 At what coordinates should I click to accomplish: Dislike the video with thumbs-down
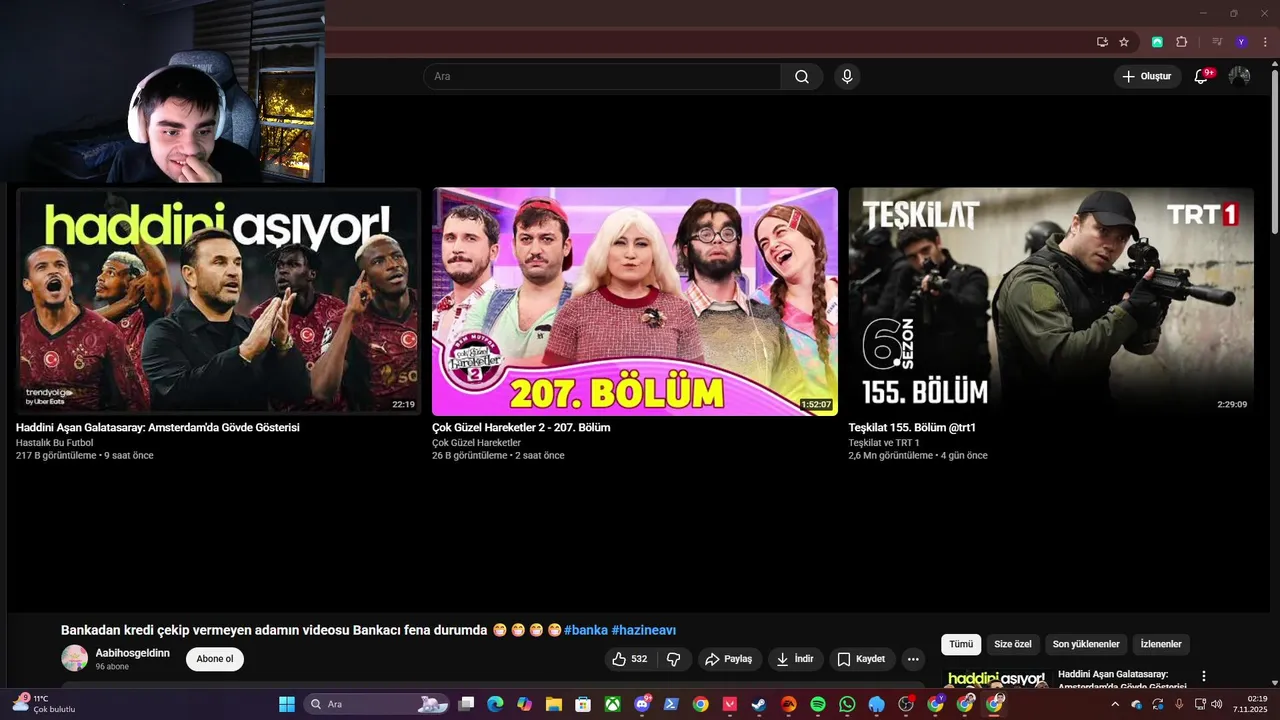[674, 659]
